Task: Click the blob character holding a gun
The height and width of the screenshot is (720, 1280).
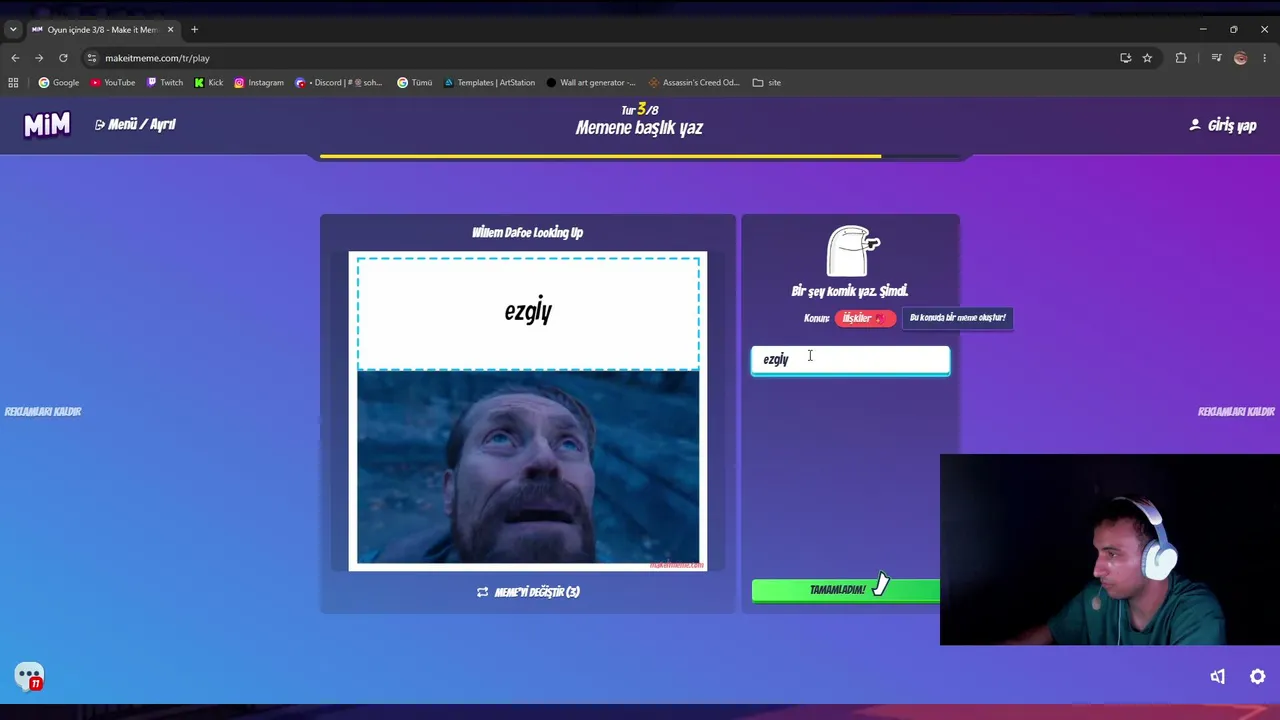Action: [852, 250]
